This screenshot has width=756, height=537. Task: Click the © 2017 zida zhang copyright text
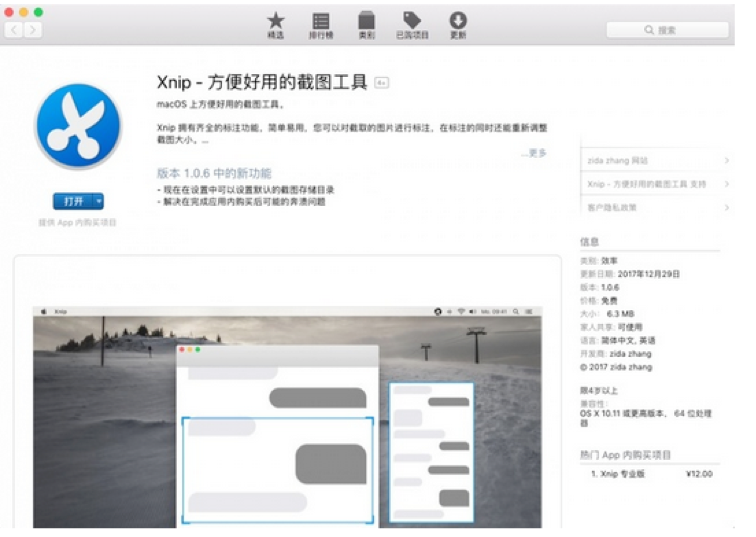[616, 367]
